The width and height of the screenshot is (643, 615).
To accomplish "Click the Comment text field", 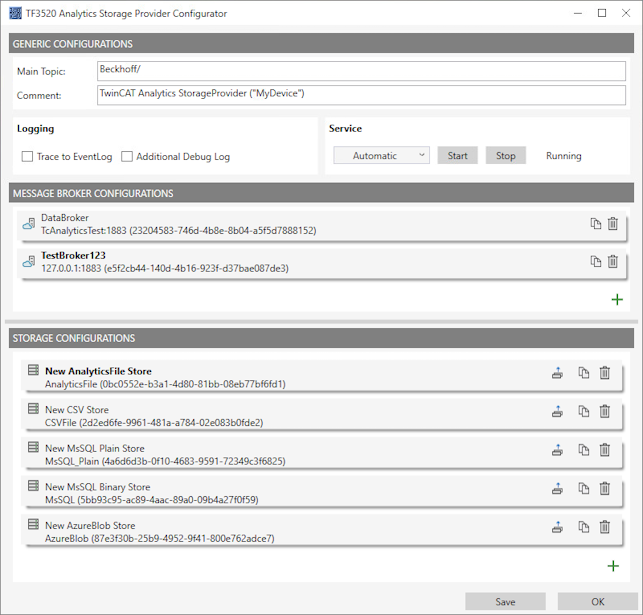I will 360,94.
